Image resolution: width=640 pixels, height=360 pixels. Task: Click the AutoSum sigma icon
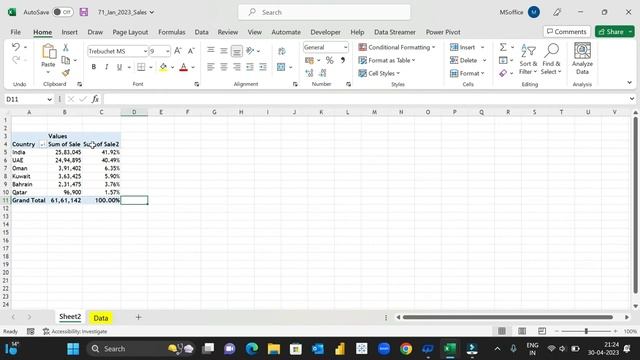point(503,47)
